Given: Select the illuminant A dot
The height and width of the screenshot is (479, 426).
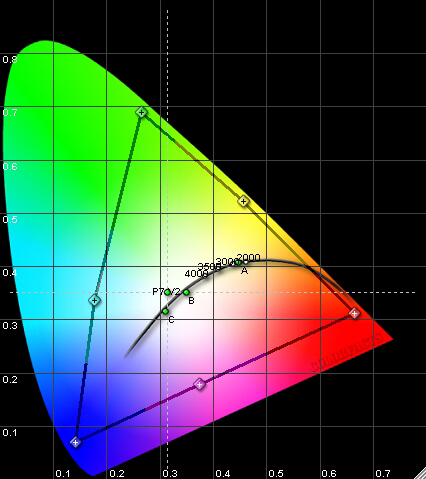Looking at the screenshot, I should pos(238,262).
